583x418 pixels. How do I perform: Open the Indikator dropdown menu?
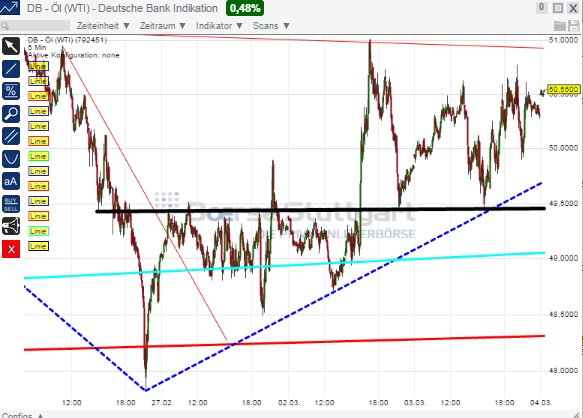(219, 26)
